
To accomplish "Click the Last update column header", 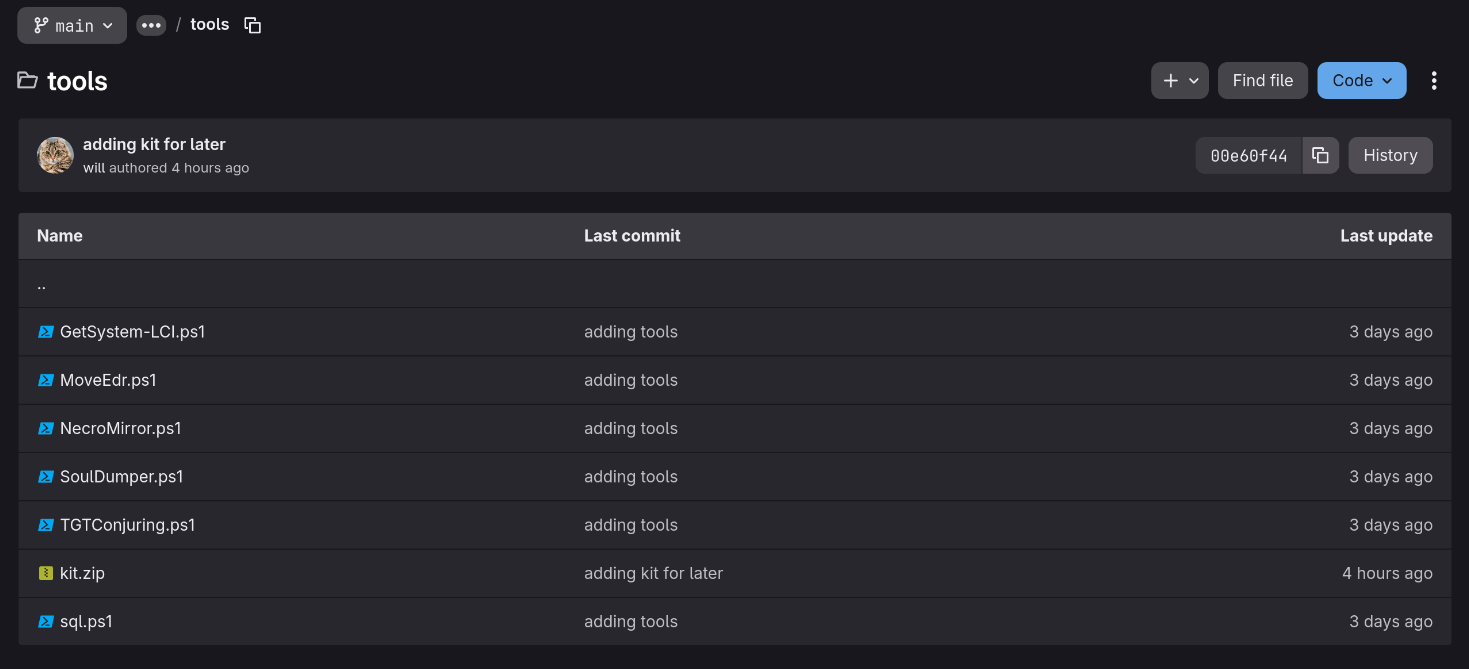I will [1386, 236].
